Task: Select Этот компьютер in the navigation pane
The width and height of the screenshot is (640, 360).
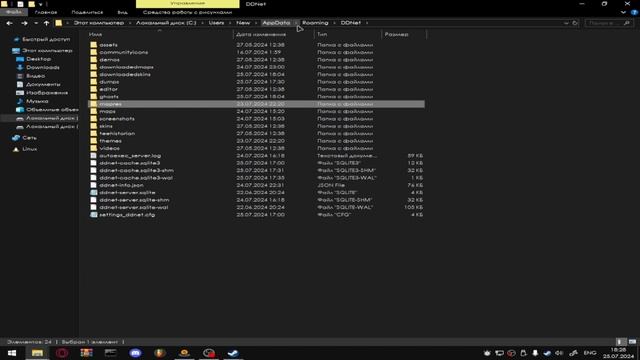Action: pyautogui.click(x=47, y=51)
